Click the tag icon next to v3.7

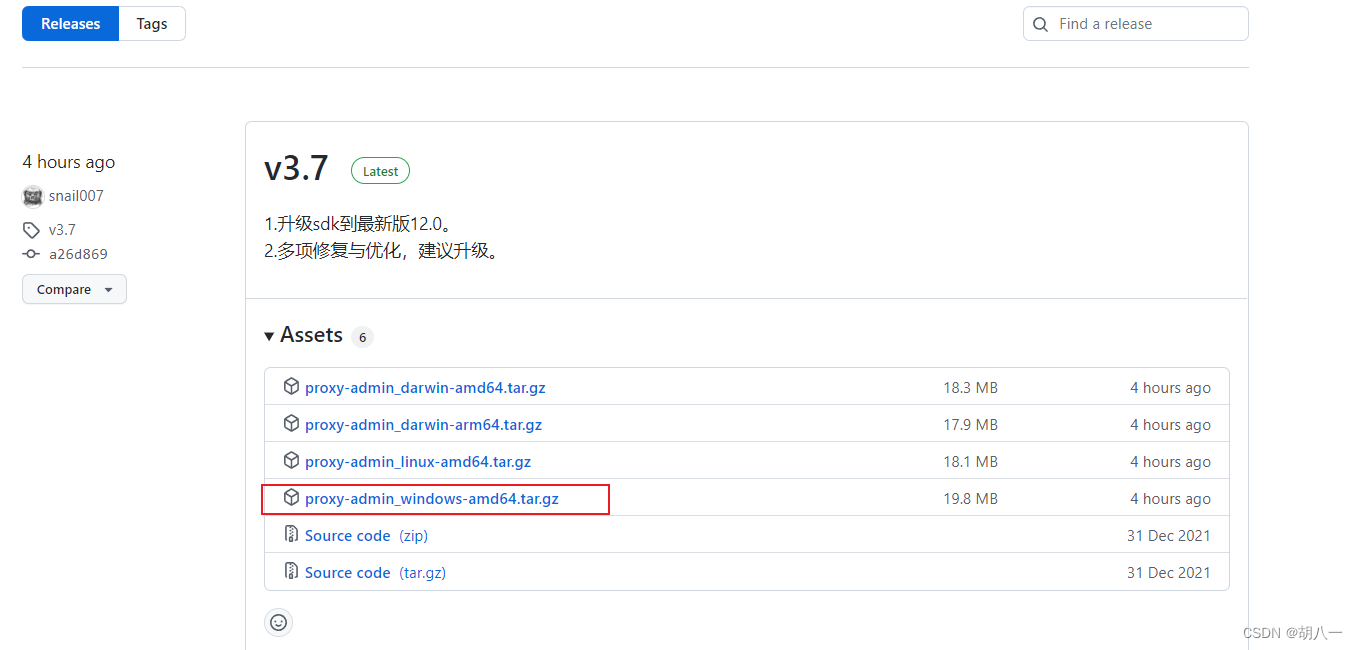[x=31, y=229]
